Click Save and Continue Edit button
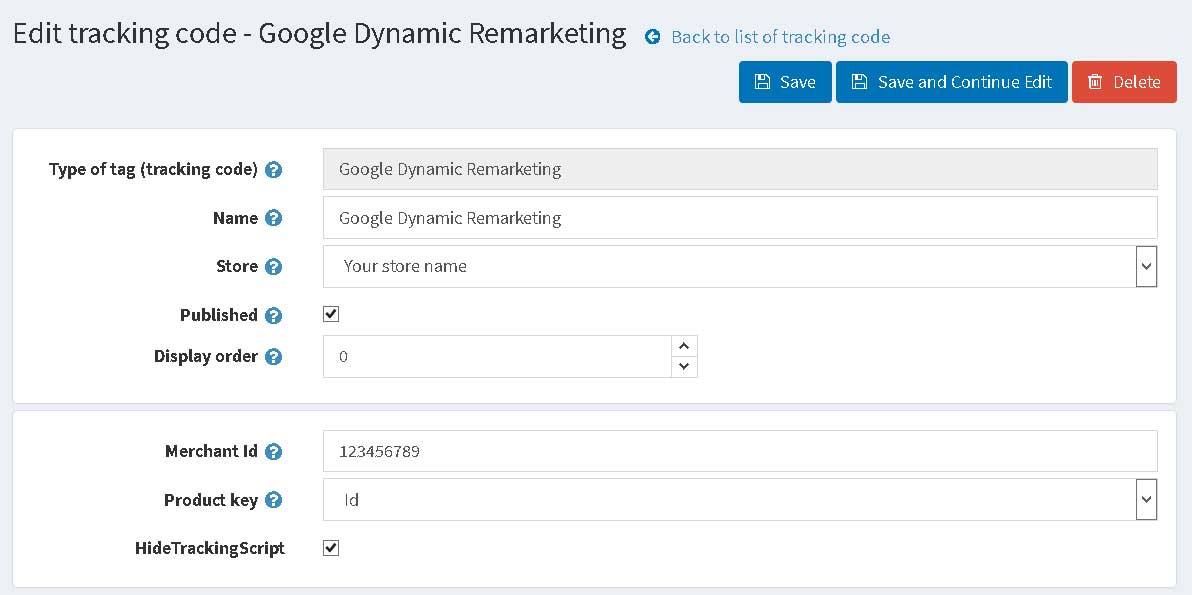The width and height of the screenshot is (1192, 595). [952, 82]
